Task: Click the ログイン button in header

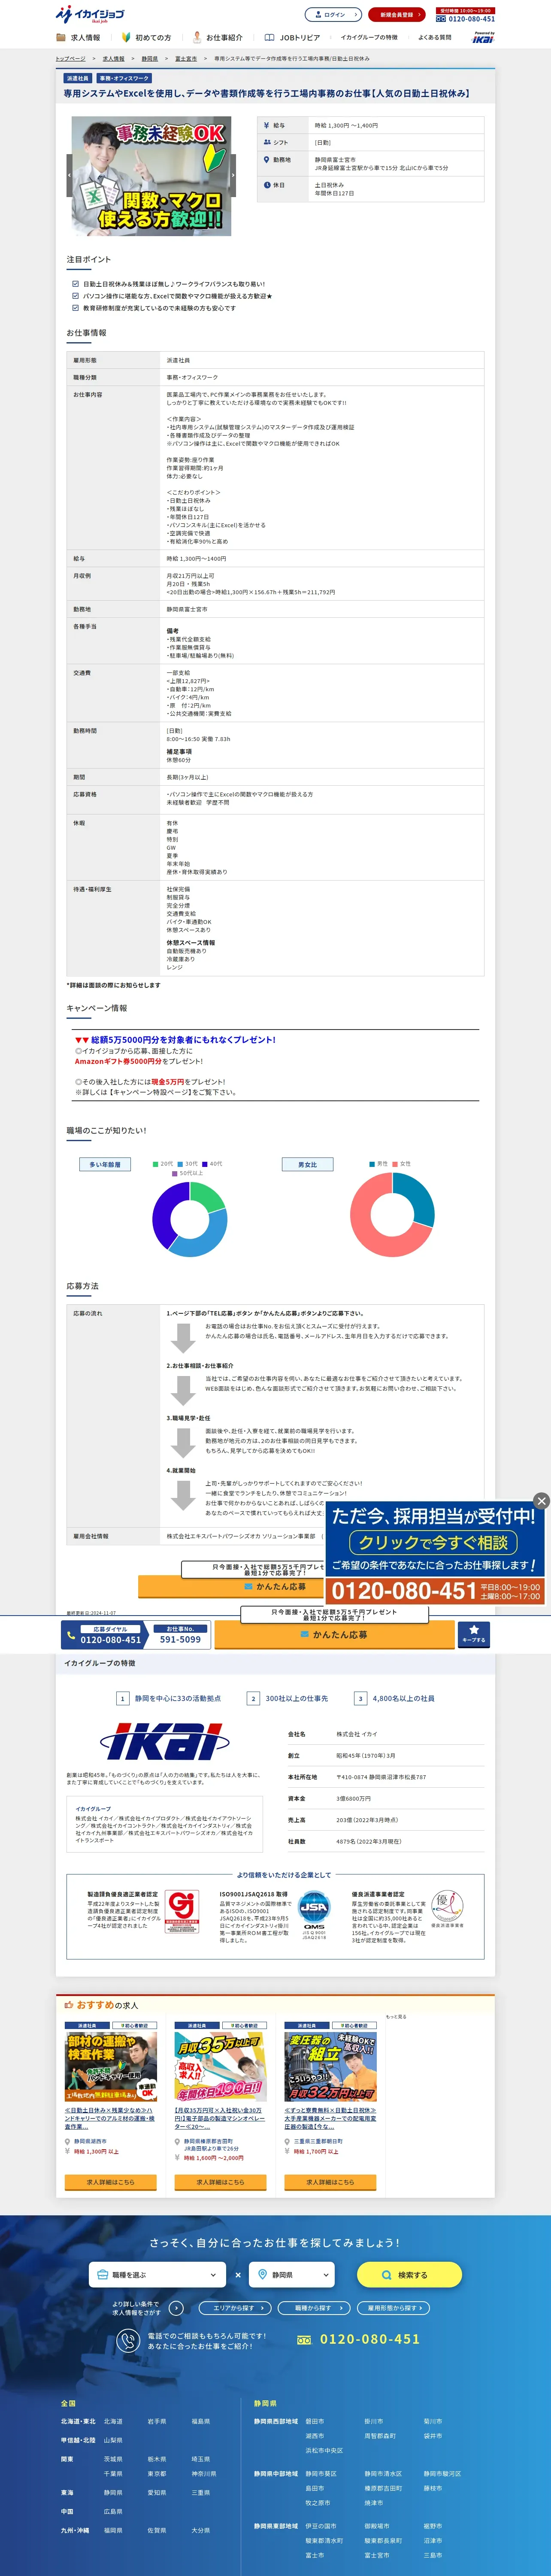Action: (333, 15)
